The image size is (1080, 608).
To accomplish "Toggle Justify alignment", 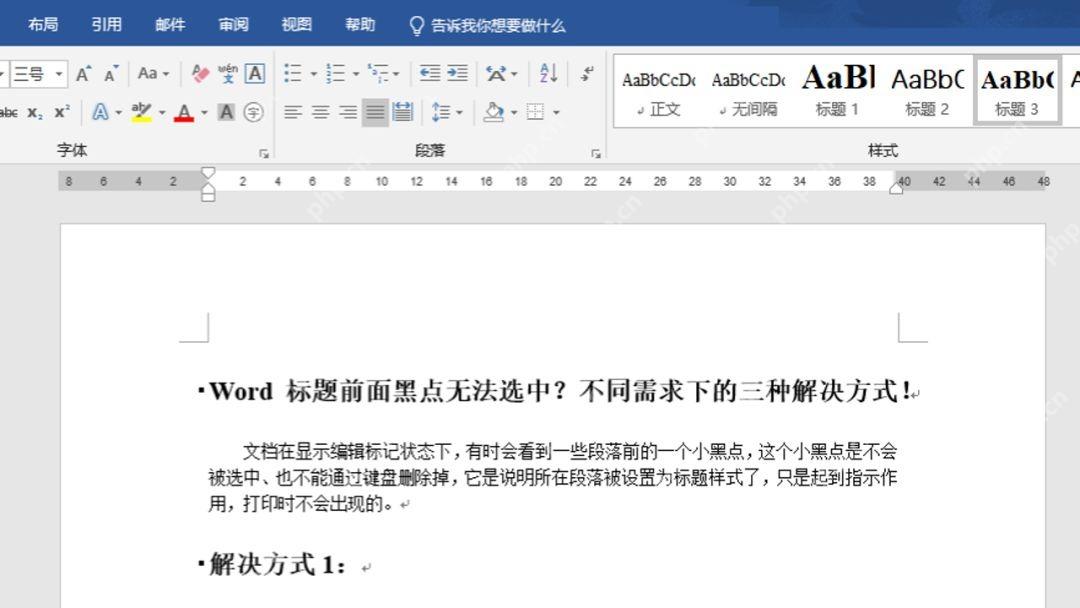I will click(x=375, y=112).
